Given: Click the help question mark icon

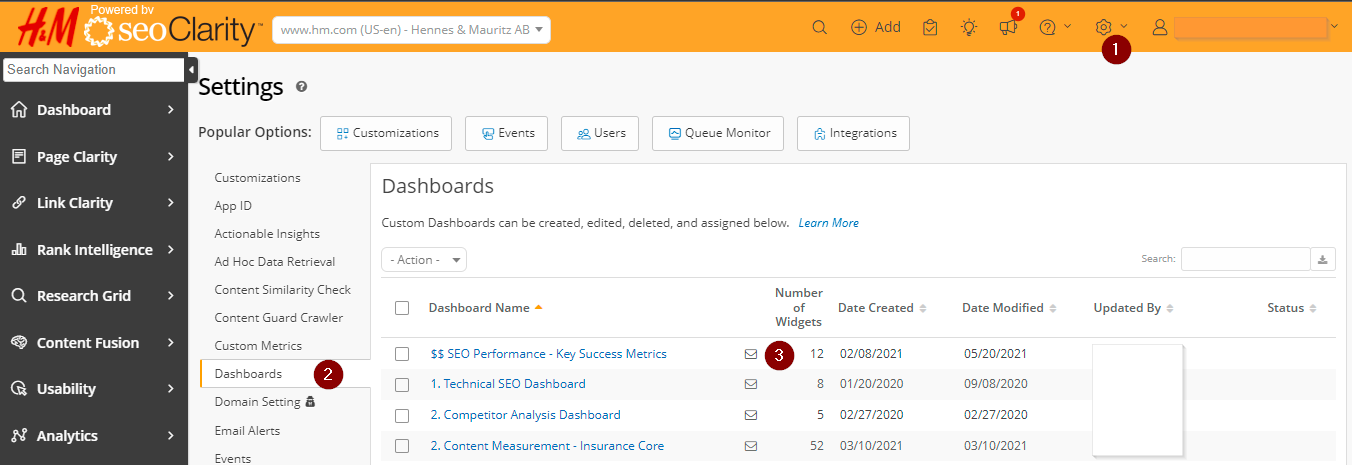Looking at the screenshot, I should click(1048, 27).
